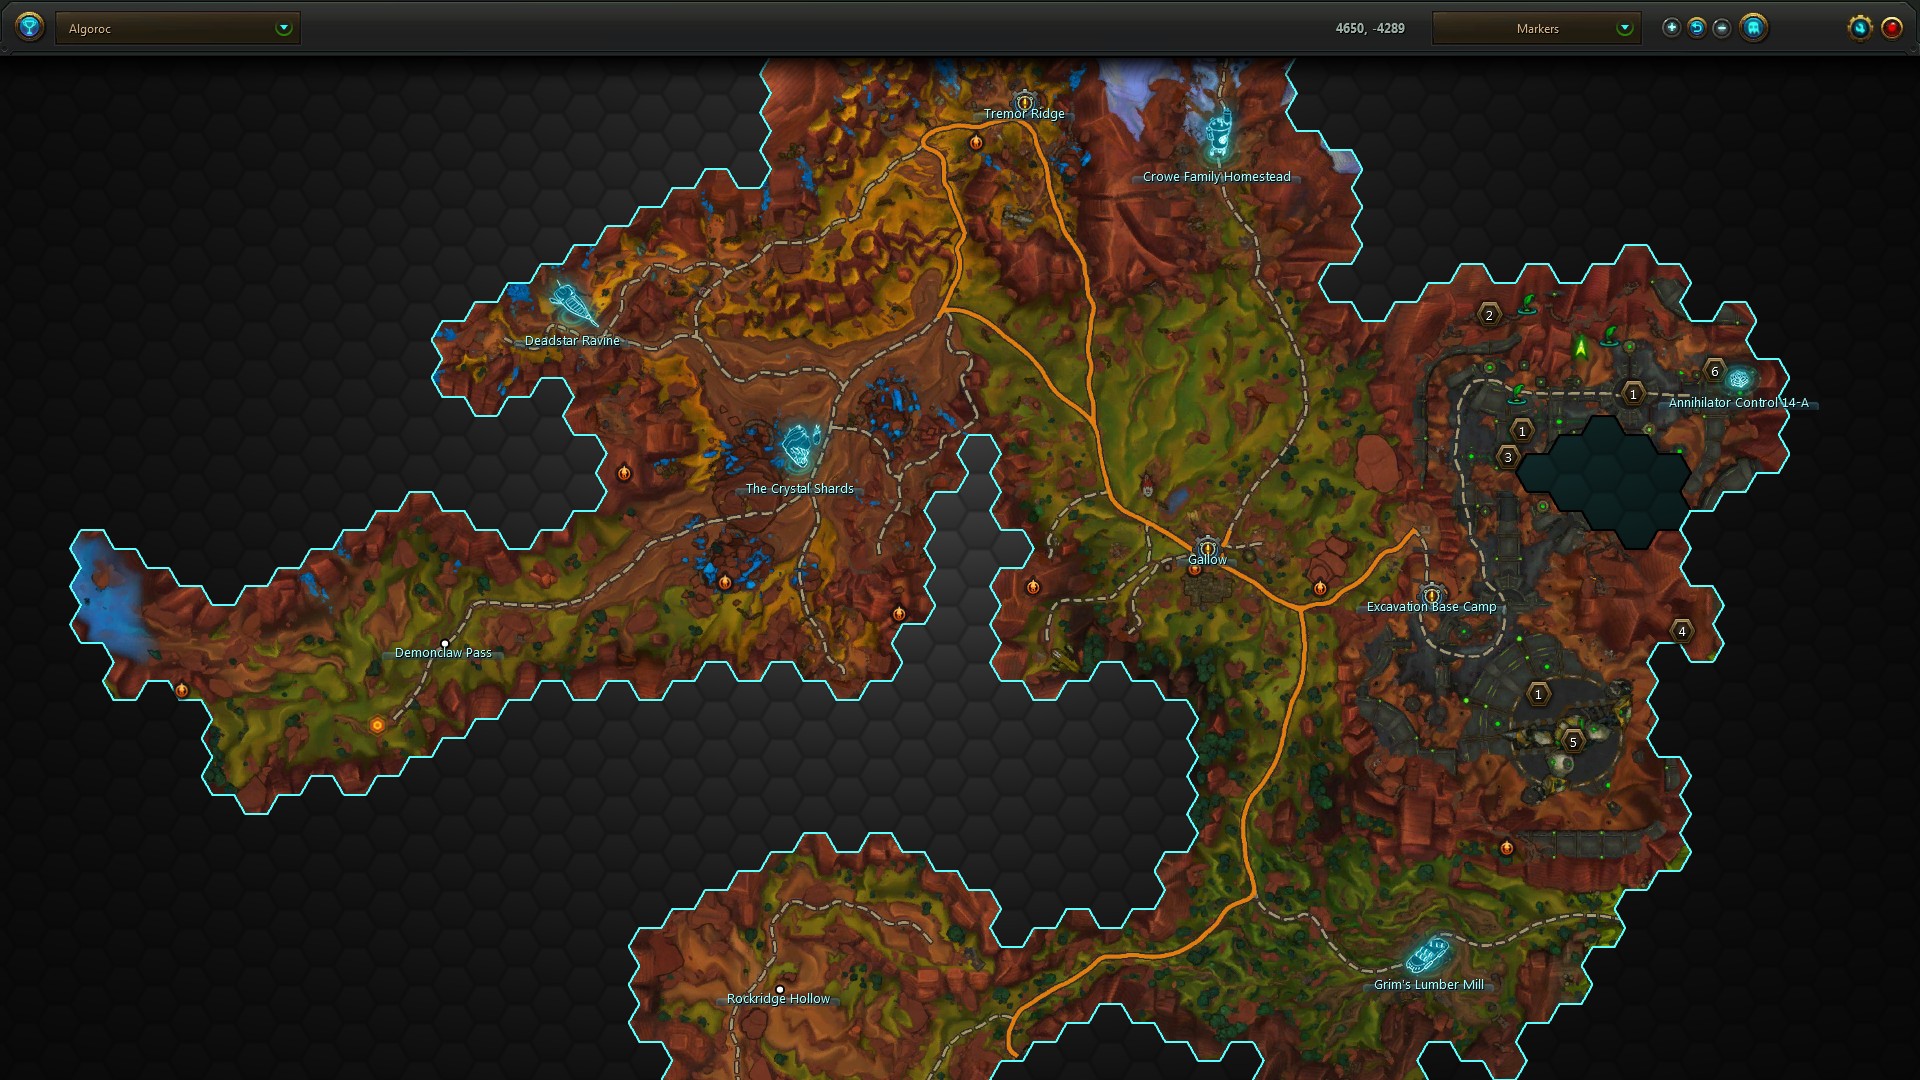Click the Gallow town marker icon
Viewport: 1920px width, 1080px height.
[x=1207, y=547]
